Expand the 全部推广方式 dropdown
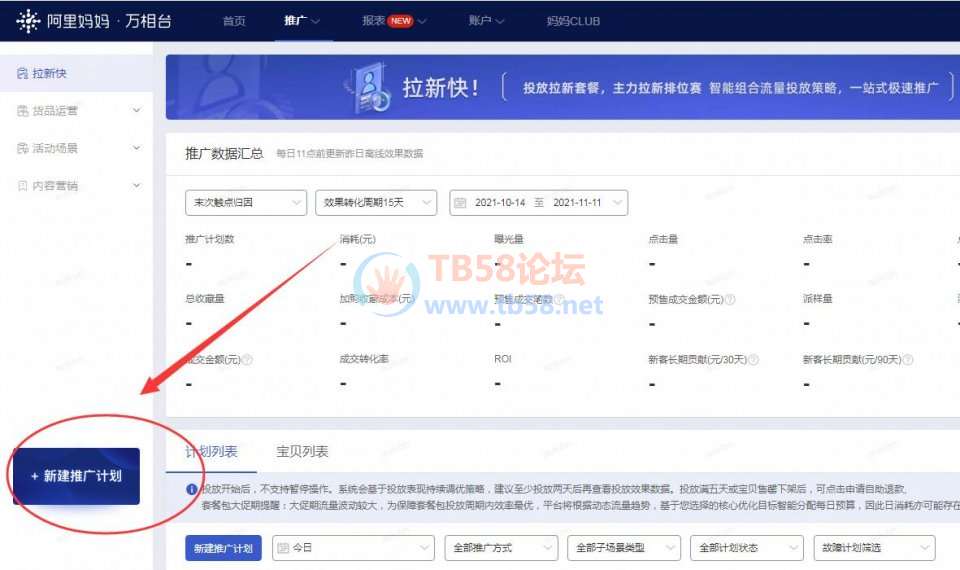This screenshot has height=570, width=960. click(501, 548)
